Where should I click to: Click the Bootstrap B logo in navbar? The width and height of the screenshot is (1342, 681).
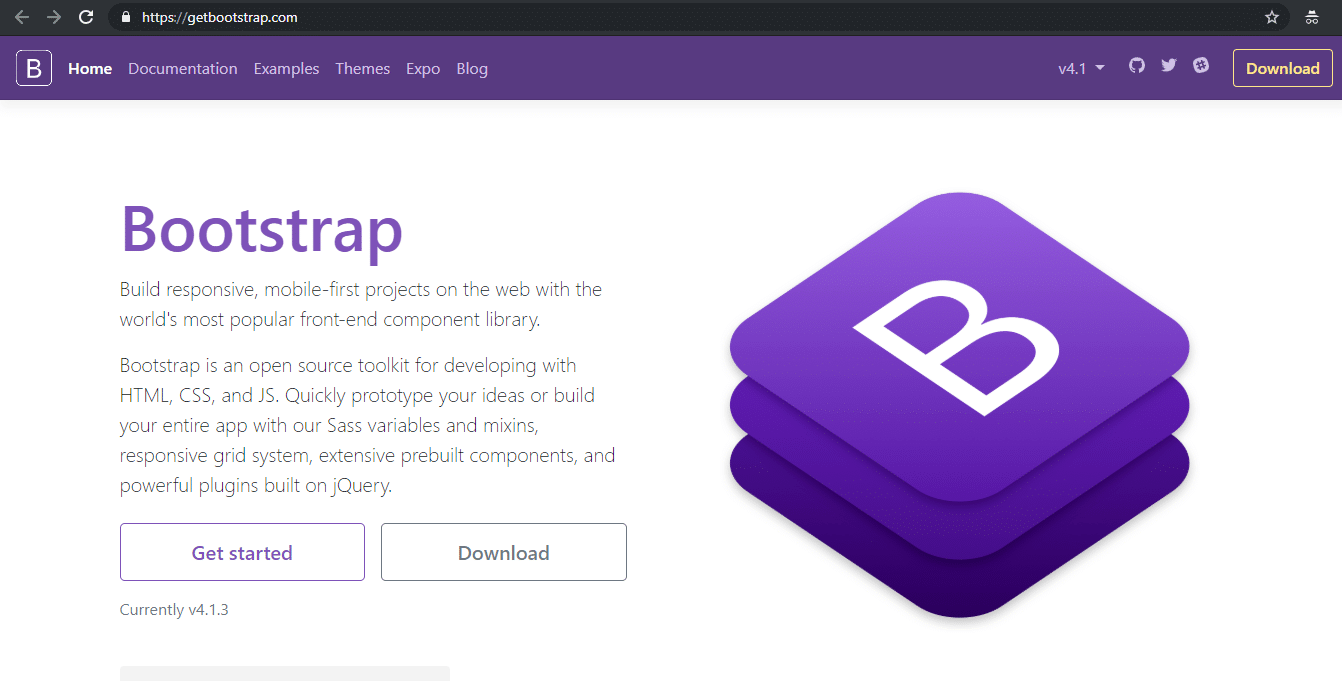34,68
